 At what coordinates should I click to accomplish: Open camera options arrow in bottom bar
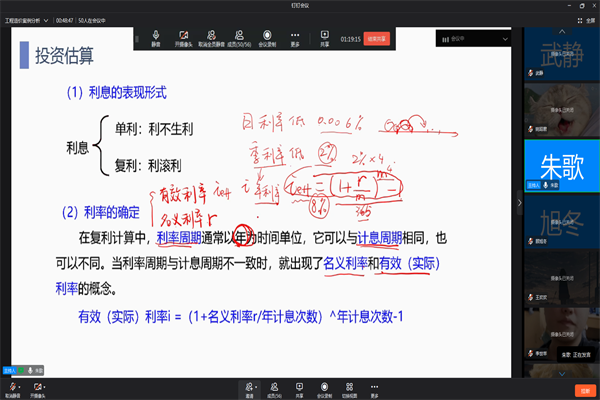tap(44, 387)
